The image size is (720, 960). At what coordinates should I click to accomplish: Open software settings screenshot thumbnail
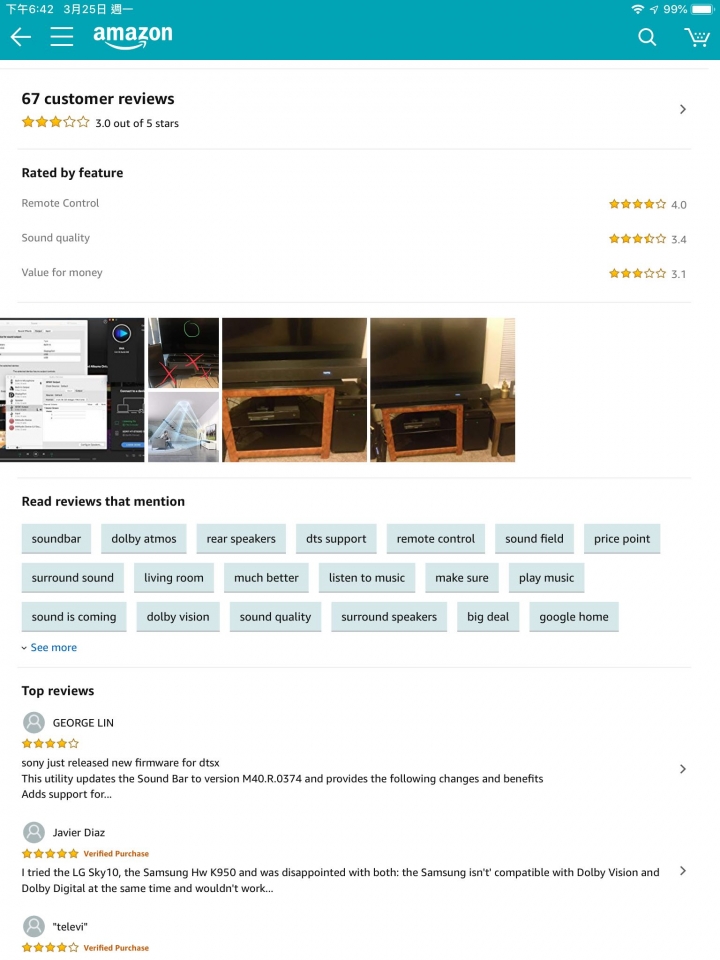click(x=72, y=390)
